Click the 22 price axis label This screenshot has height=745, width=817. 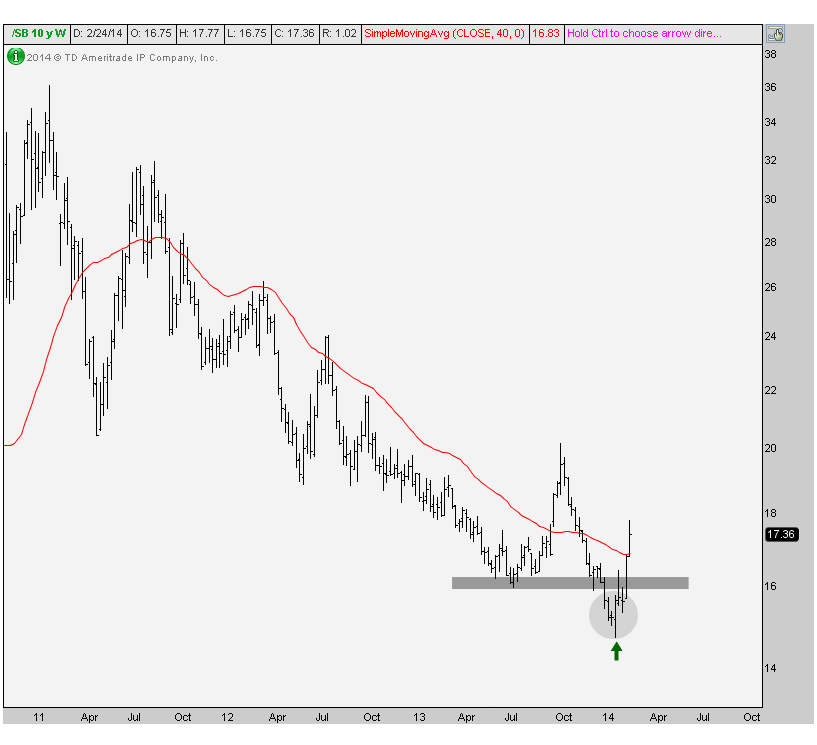click(770, 390)
